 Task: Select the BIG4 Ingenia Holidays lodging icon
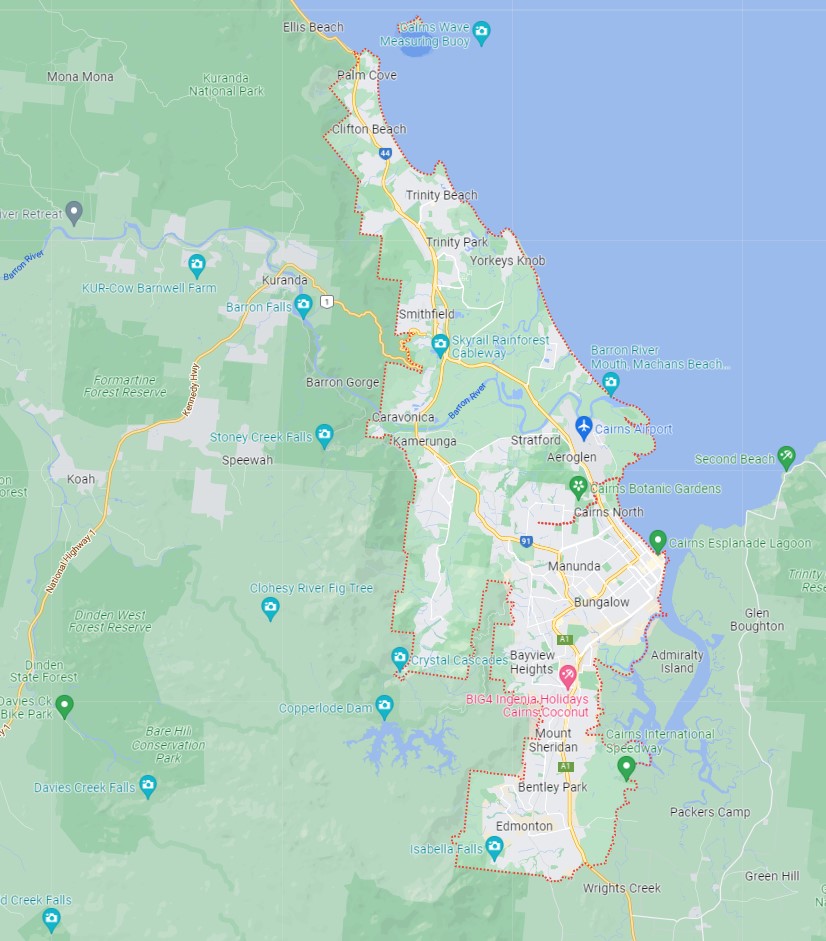tap(567, 675)
